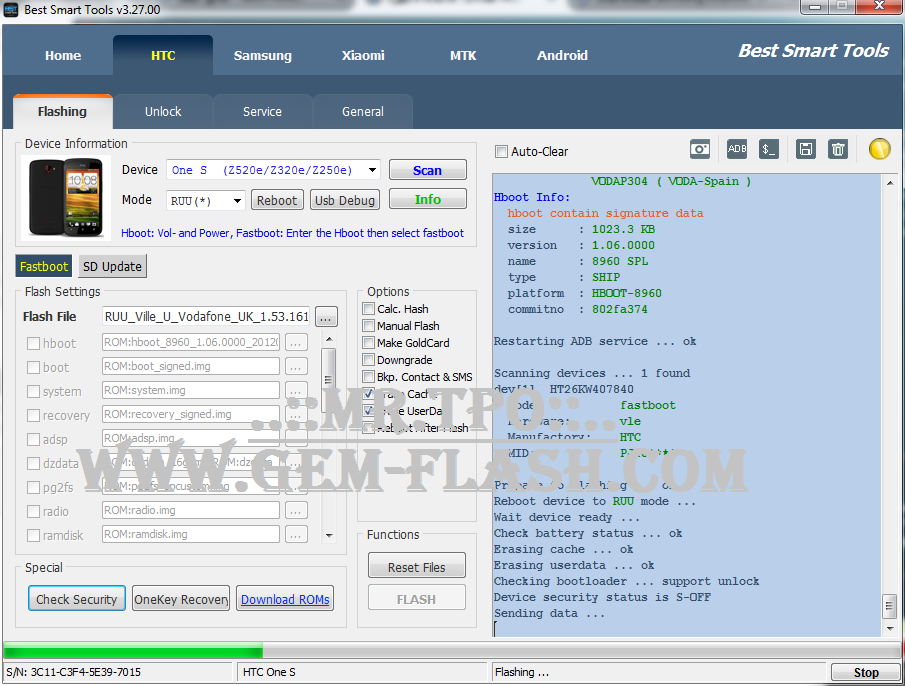This screenshot has width=905, height=686.
Task: Click the S/N serial number text
Action: 73,672
